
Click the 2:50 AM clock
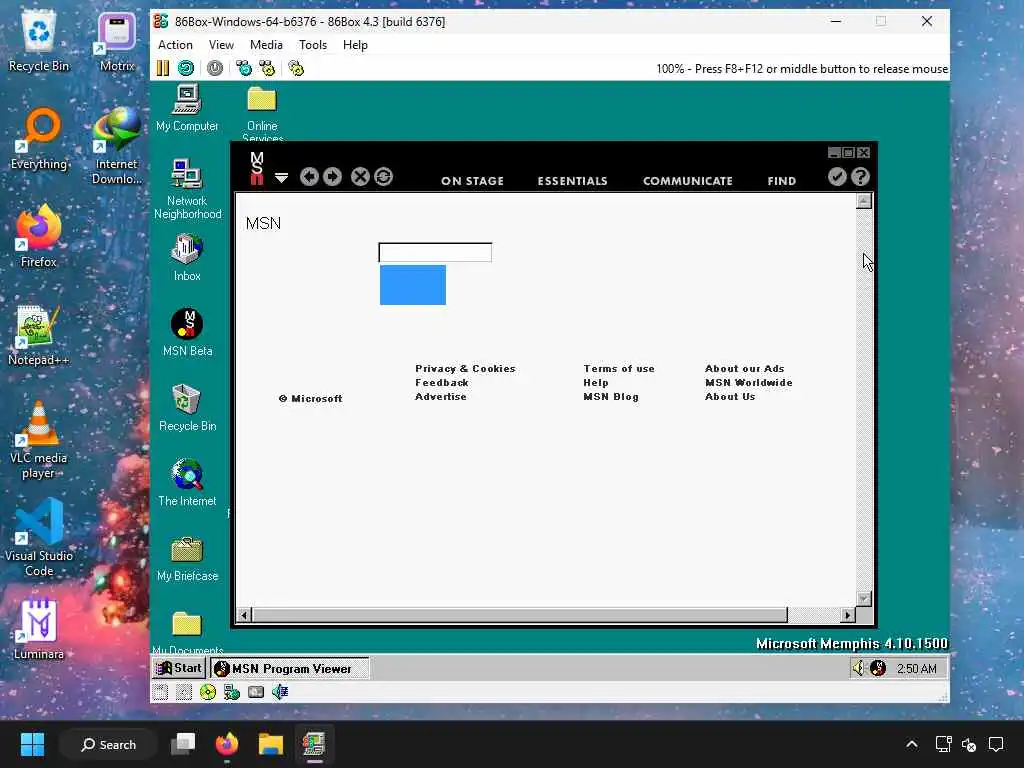[916, 669]
